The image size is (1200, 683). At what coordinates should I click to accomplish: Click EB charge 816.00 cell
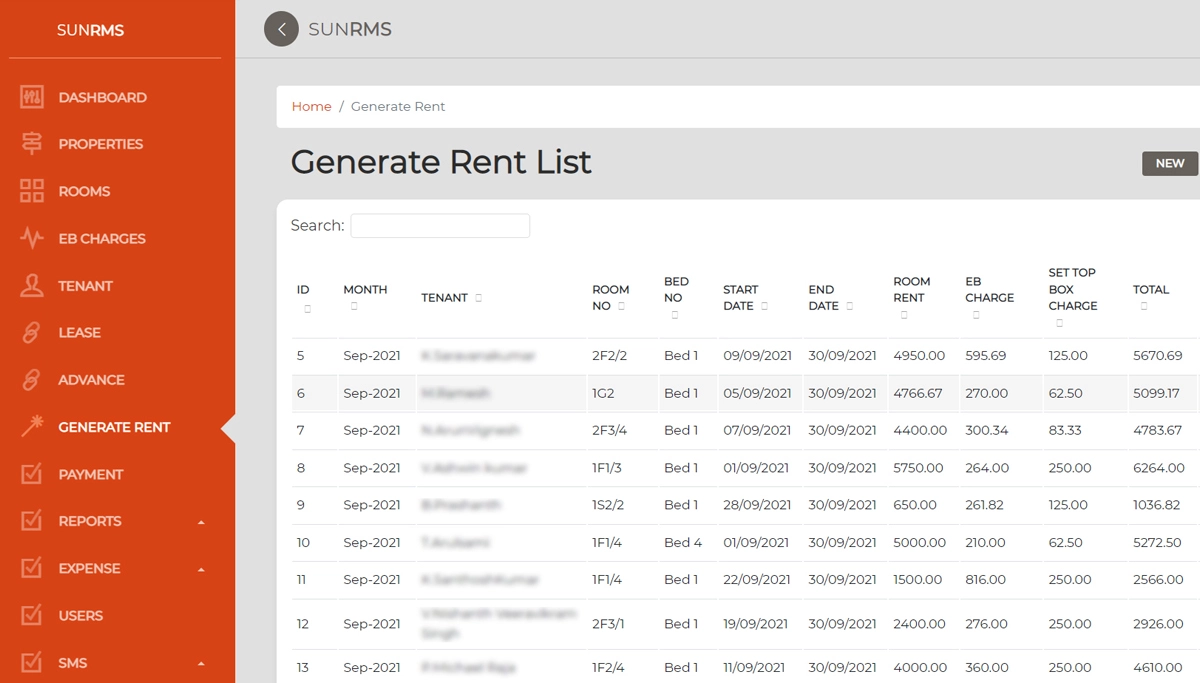click(986, 579)
